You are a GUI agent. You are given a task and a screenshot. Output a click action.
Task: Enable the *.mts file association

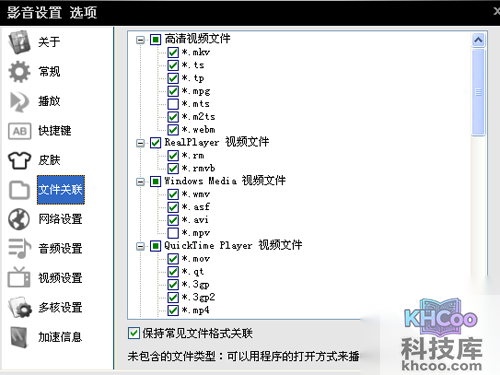point(173,104)
